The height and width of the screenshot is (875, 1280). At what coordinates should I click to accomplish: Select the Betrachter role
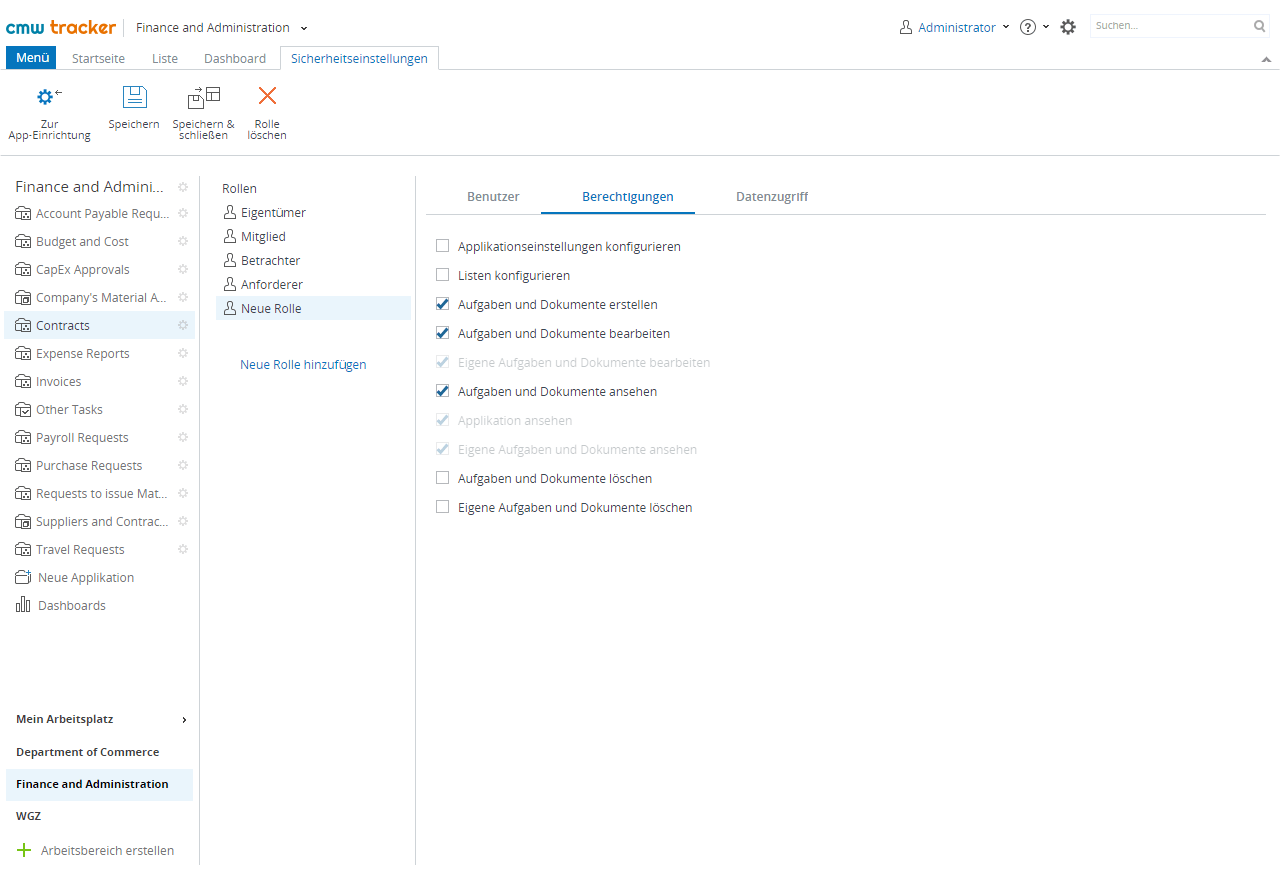pos(313,260)
